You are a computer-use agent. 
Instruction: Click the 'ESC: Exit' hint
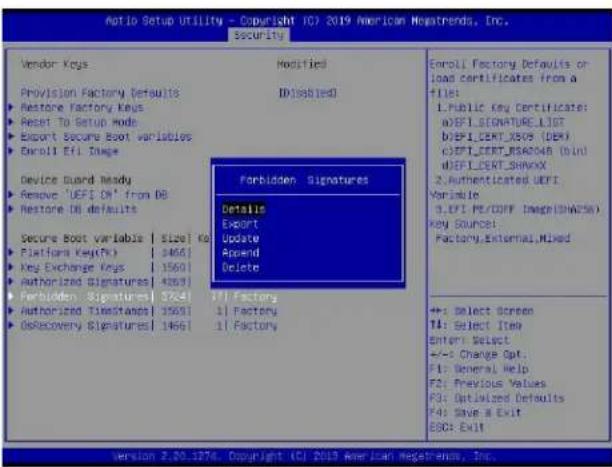coord(457,427)
